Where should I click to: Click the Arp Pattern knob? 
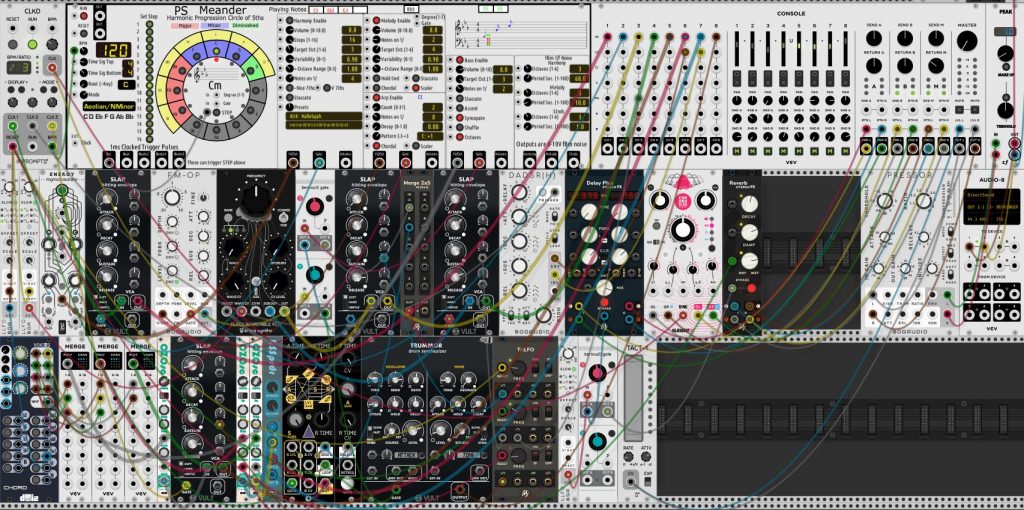[x=376, y=136]
